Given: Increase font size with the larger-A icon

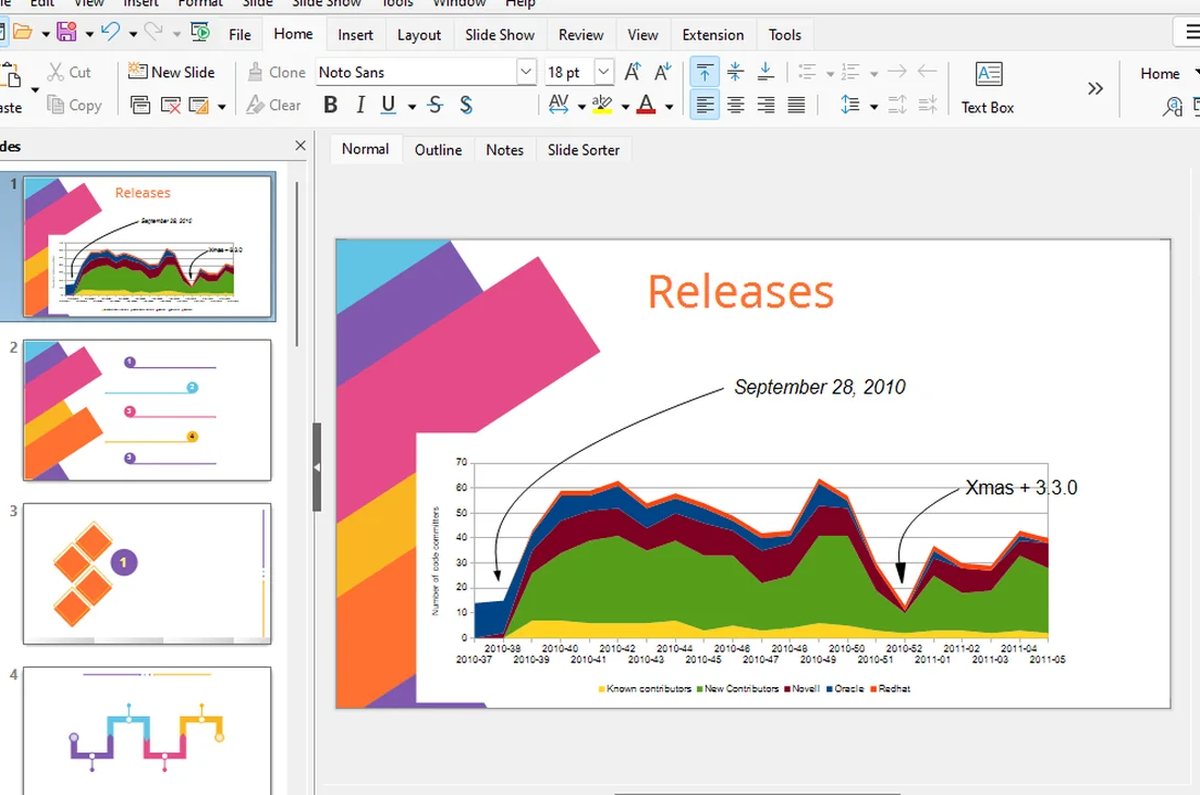Looking at the screenshot, I should click(x=633, y=72).
